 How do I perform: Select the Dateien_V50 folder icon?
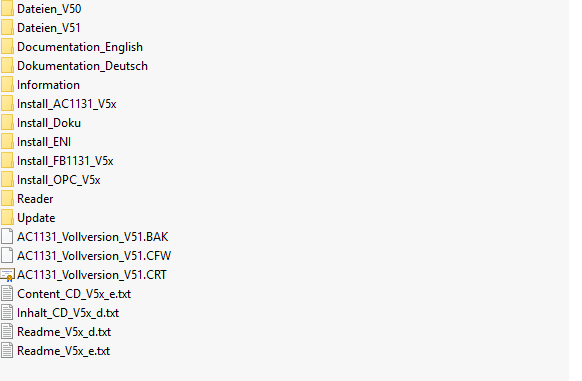tap(7, 9)
